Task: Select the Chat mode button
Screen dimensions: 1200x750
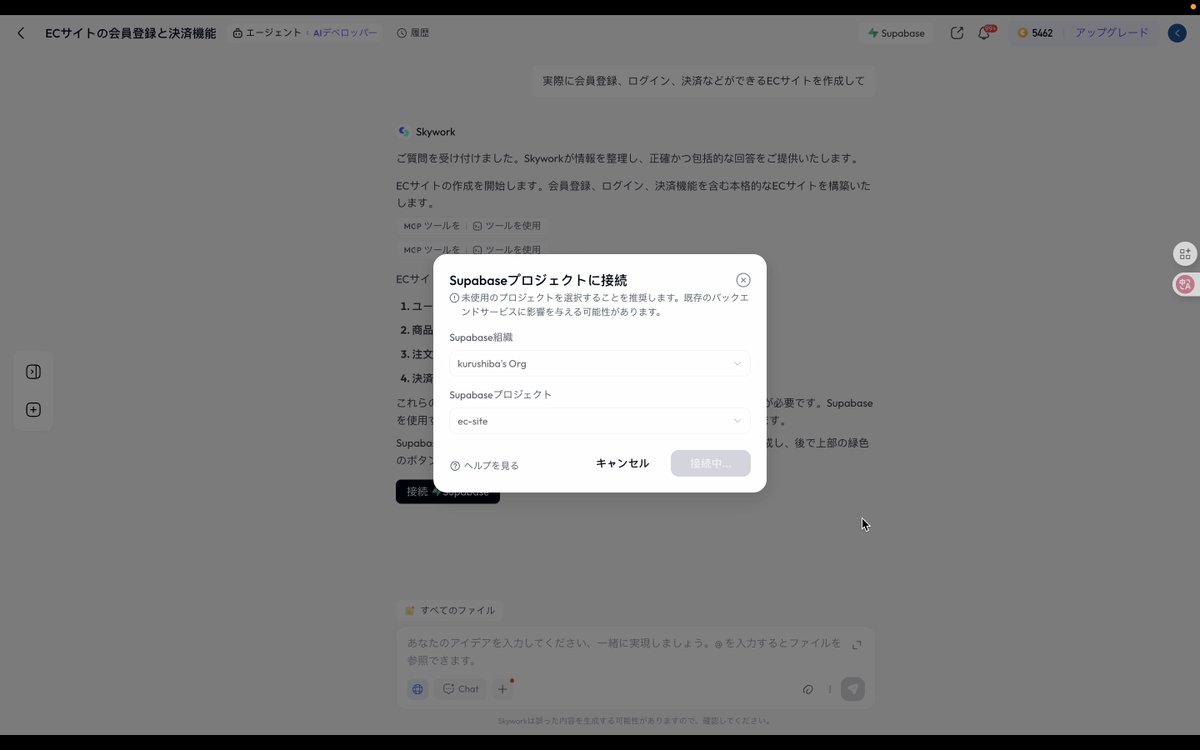Action: [x=460, y=688]
